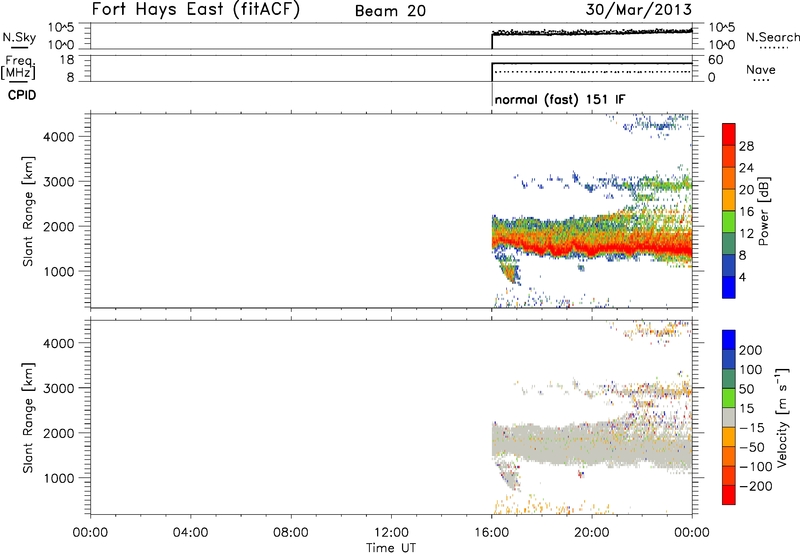Select the '20:00' time tick label

click(591, 533)
